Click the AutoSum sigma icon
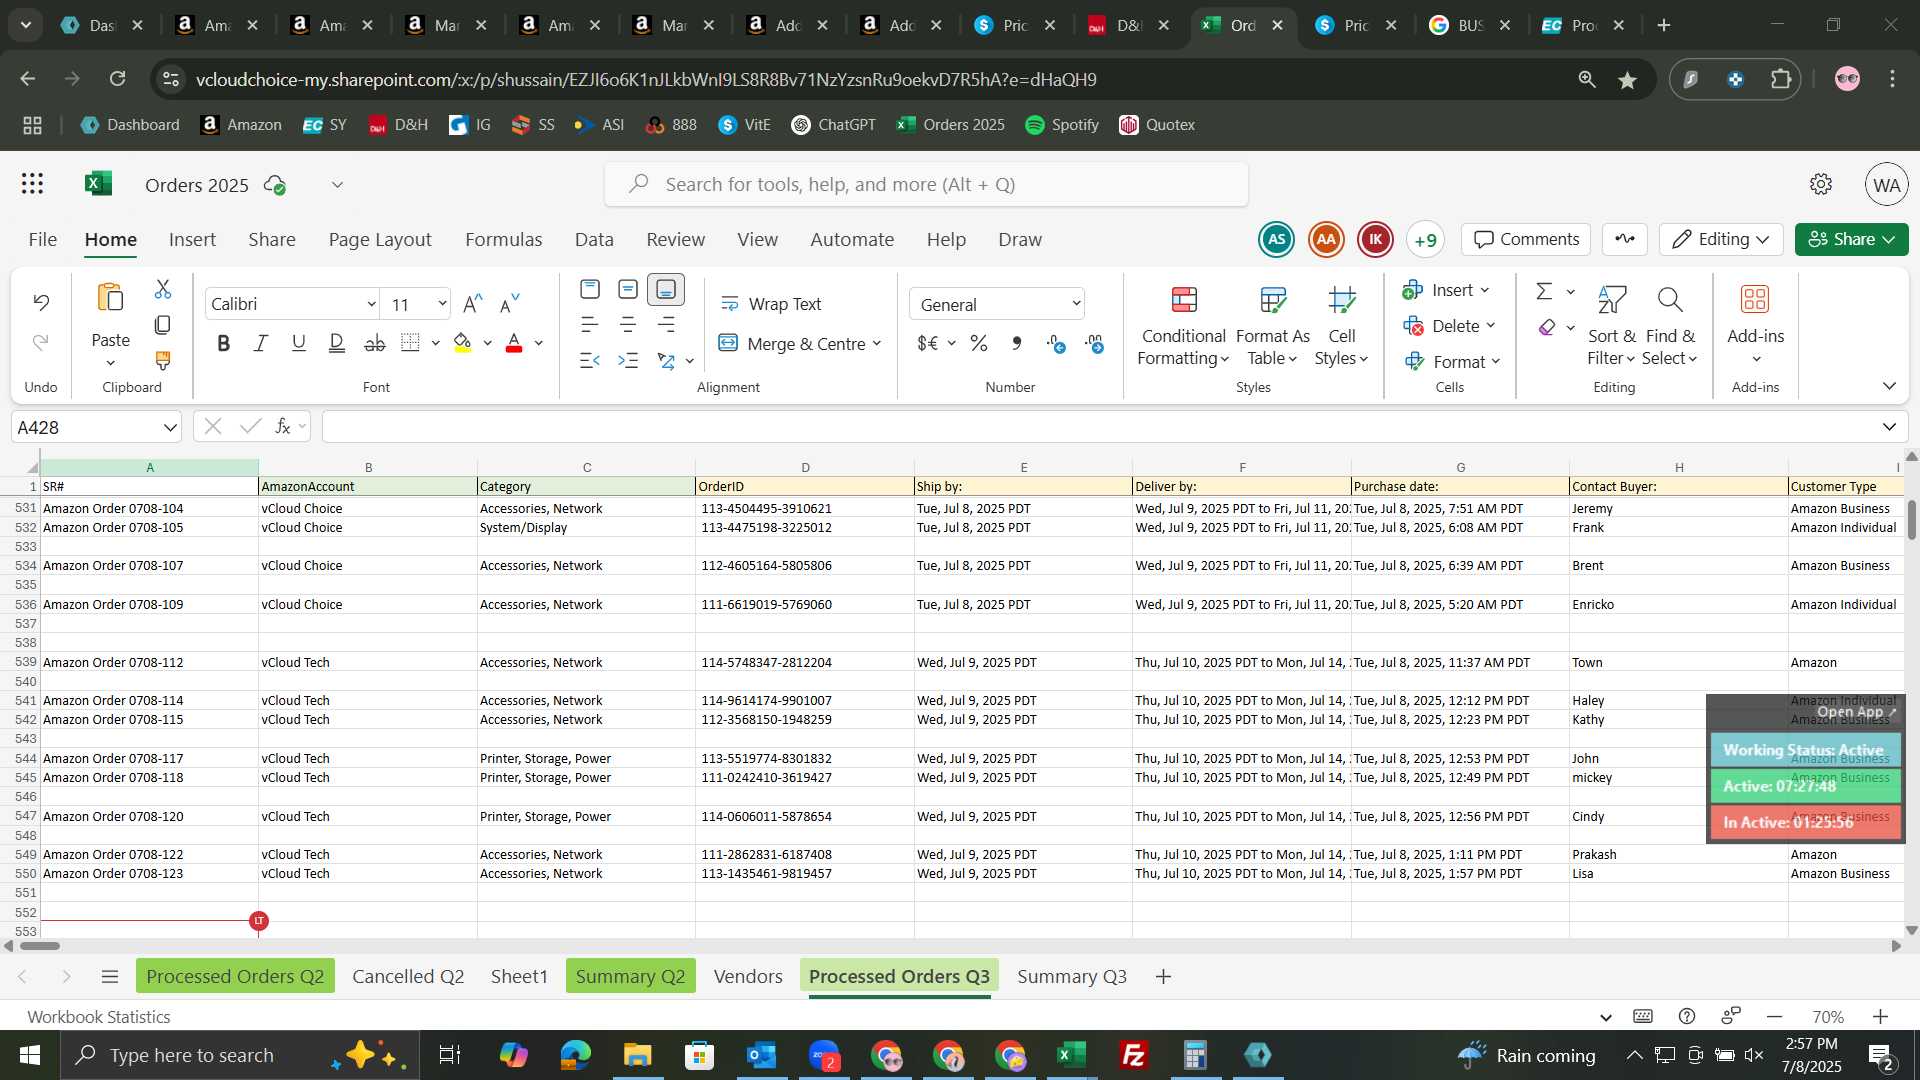Screen dimensions: 1920x1080 pyautogui.click(x=1544, y=291)
